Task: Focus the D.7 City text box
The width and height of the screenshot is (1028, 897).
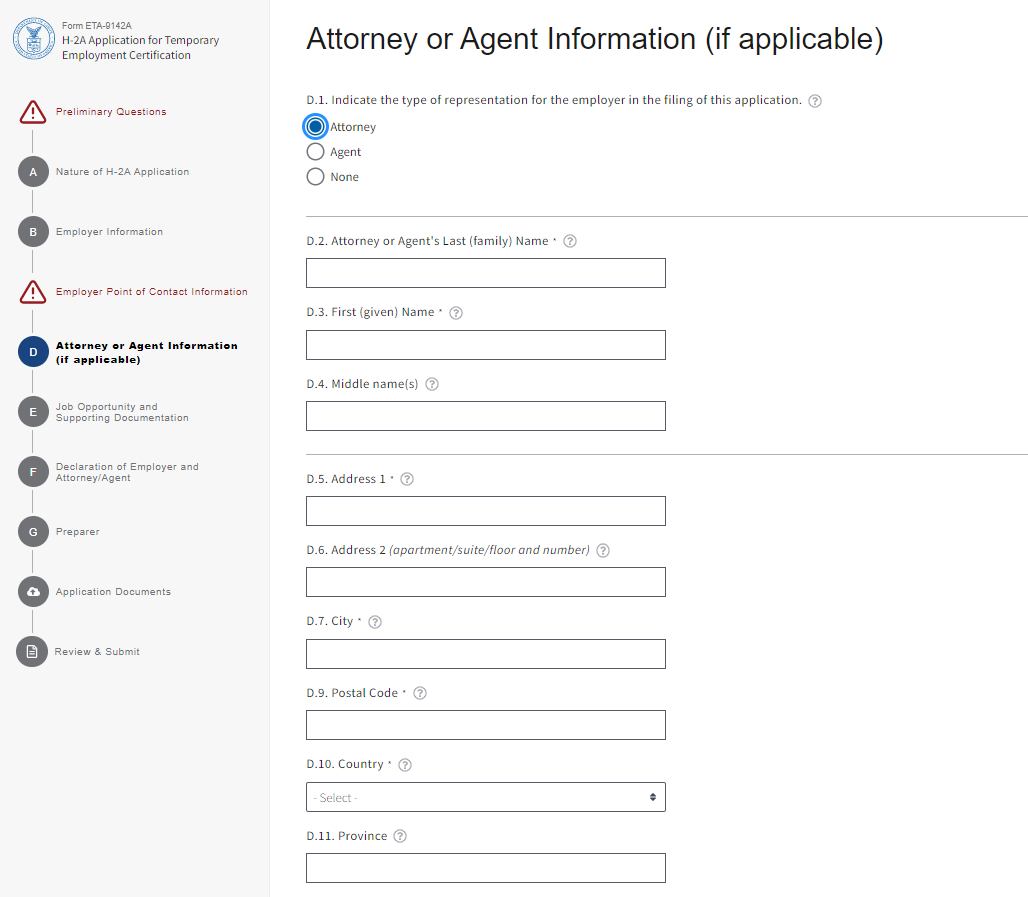Action: pos(485,654)
